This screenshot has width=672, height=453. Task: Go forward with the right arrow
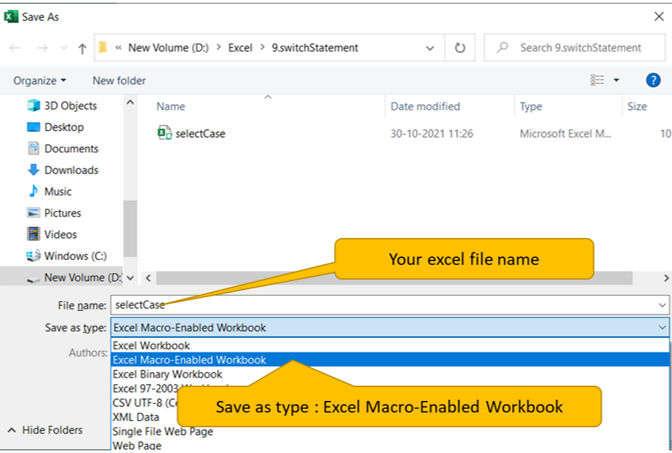click(x=42, y=48)
